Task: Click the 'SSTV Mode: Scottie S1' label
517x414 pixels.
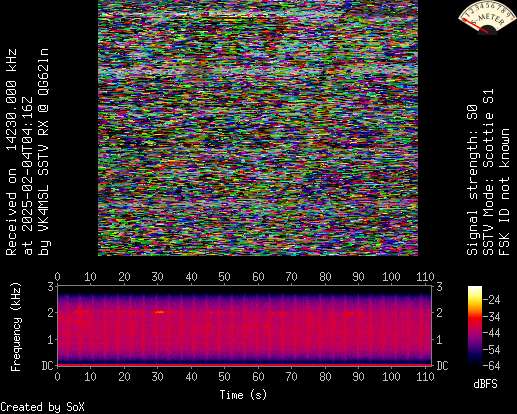Action: [488, 172]
